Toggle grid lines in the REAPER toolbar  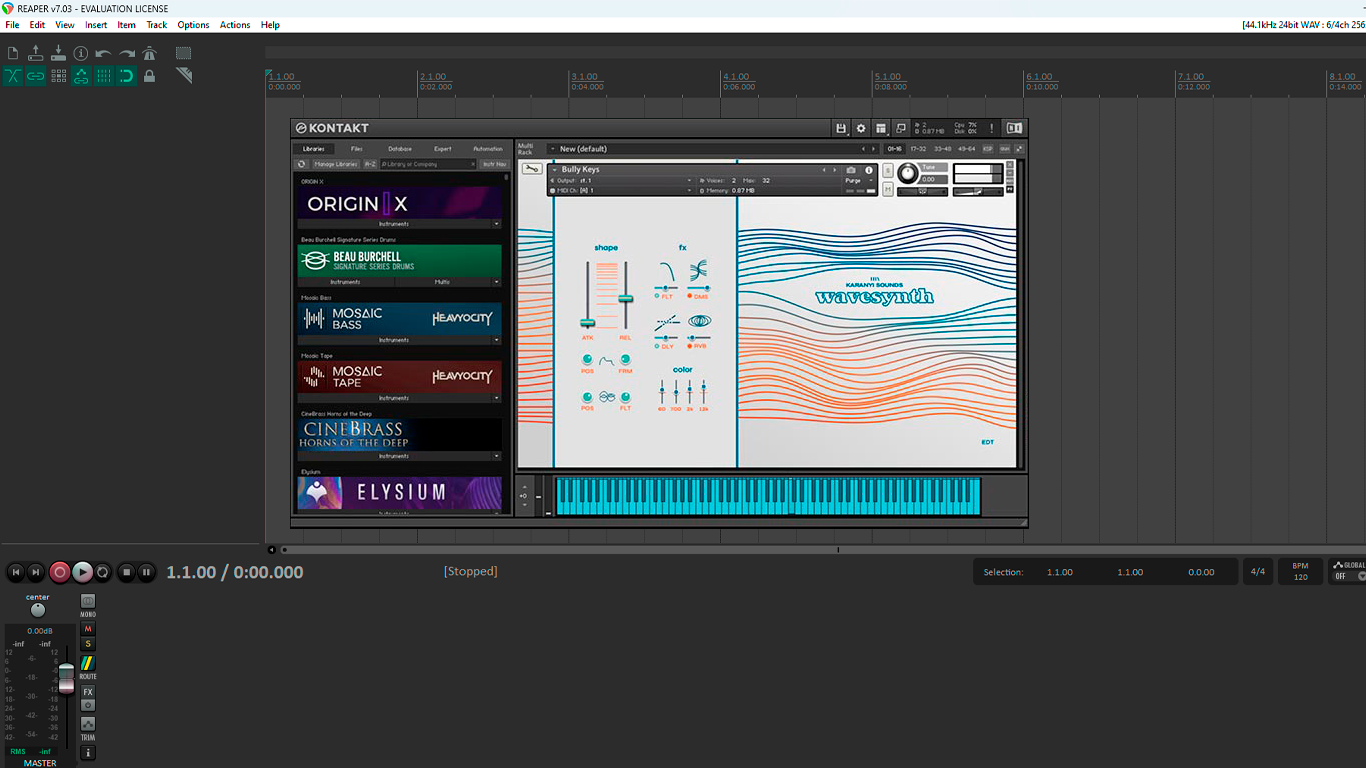click(x=104, y=76)
